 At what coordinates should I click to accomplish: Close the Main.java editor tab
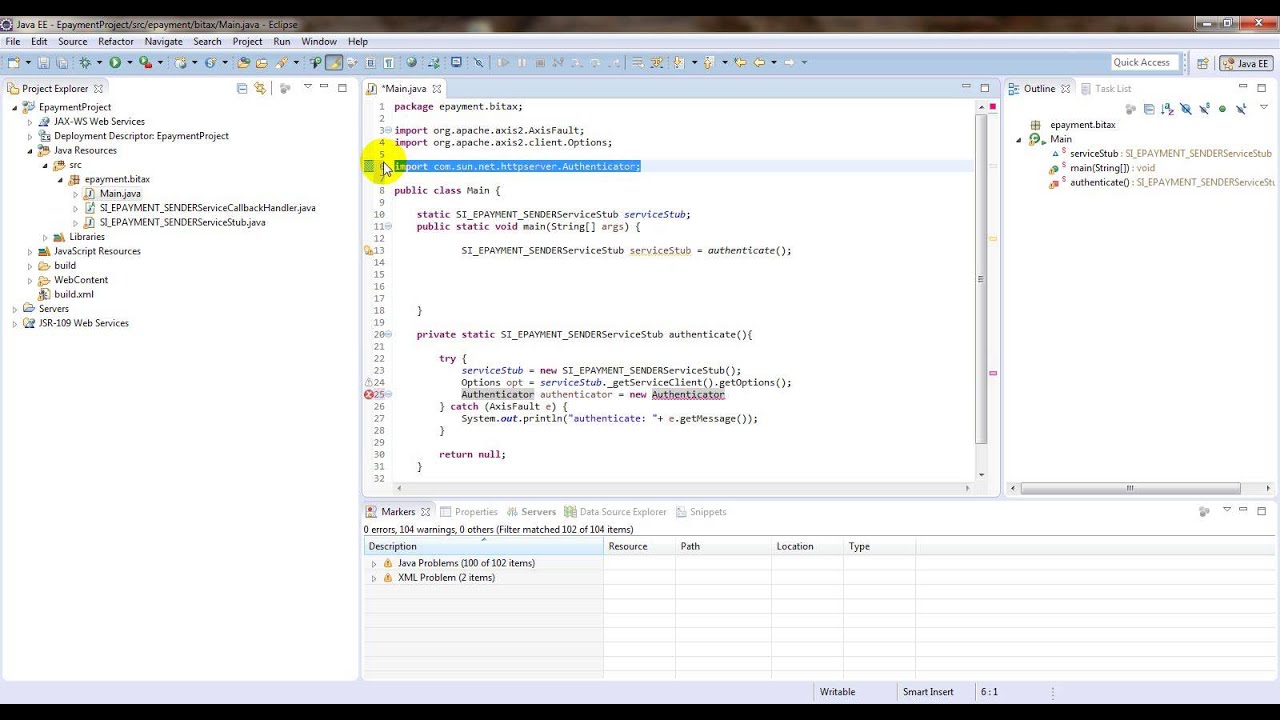click(436, 89)
